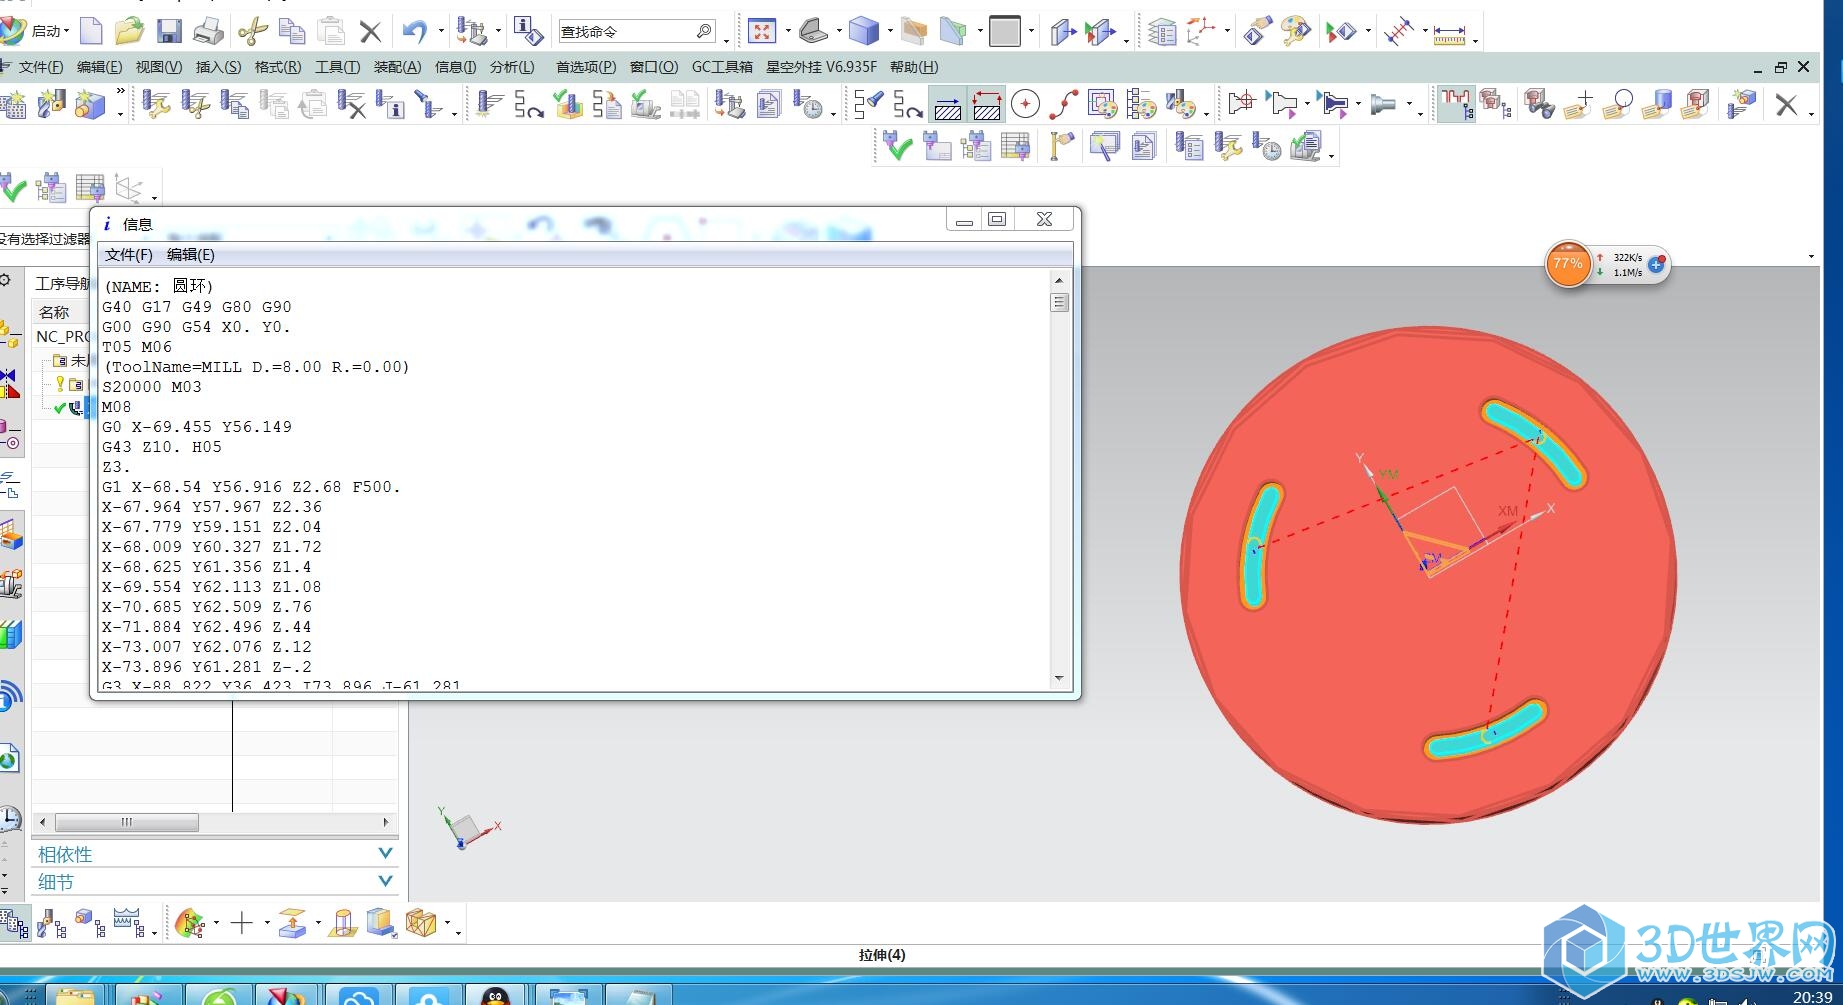
Task: Click the Program Order View icon
Action: pyautogui.click(x=14, y=922)
